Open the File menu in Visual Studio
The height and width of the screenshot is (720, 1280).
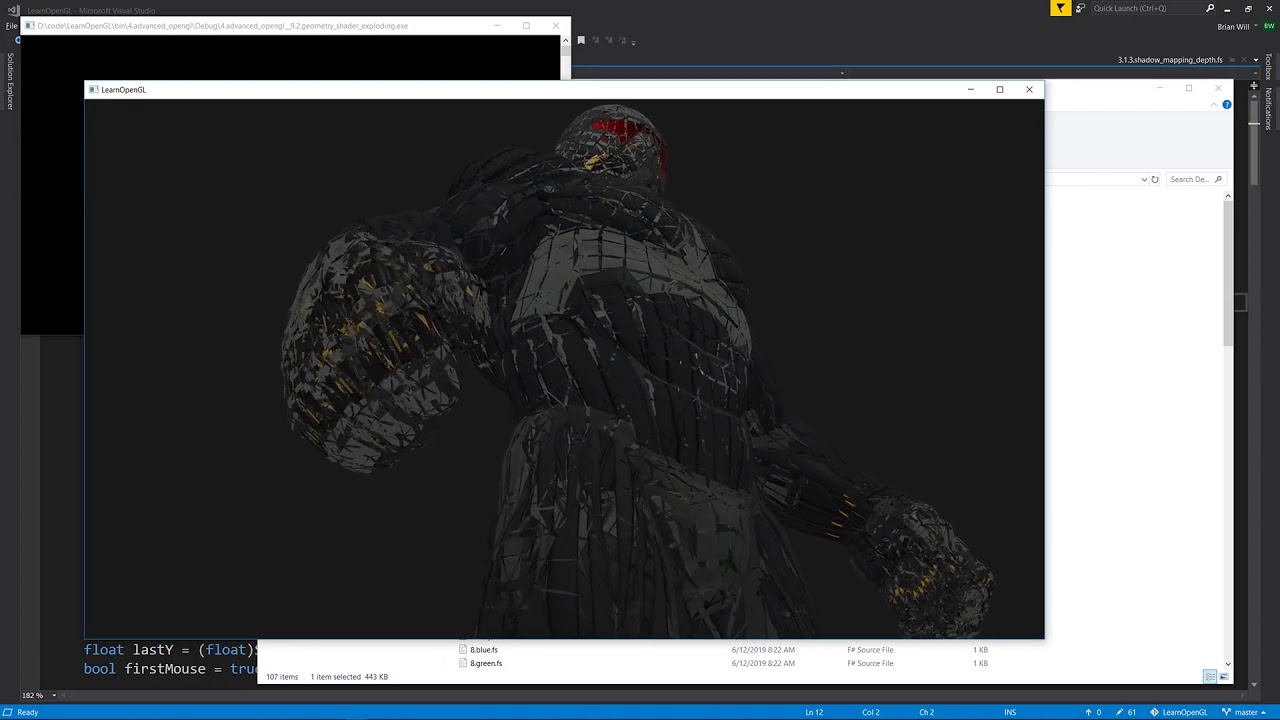click(x=11, y=26)
